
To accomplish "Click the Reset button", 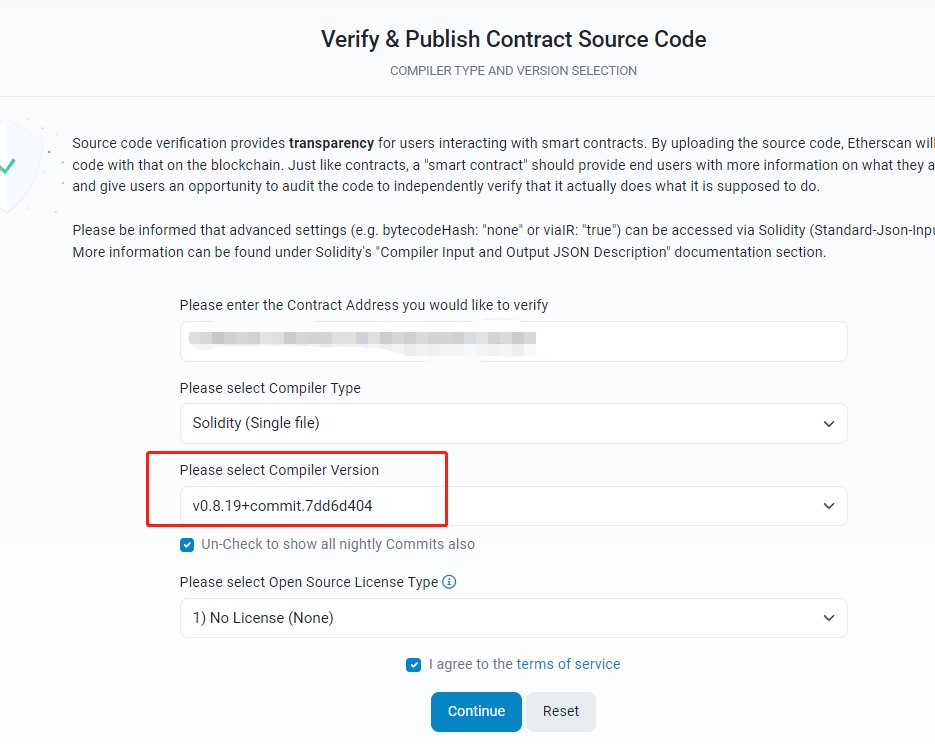I will pyautogui.click(x=561, y=711).
